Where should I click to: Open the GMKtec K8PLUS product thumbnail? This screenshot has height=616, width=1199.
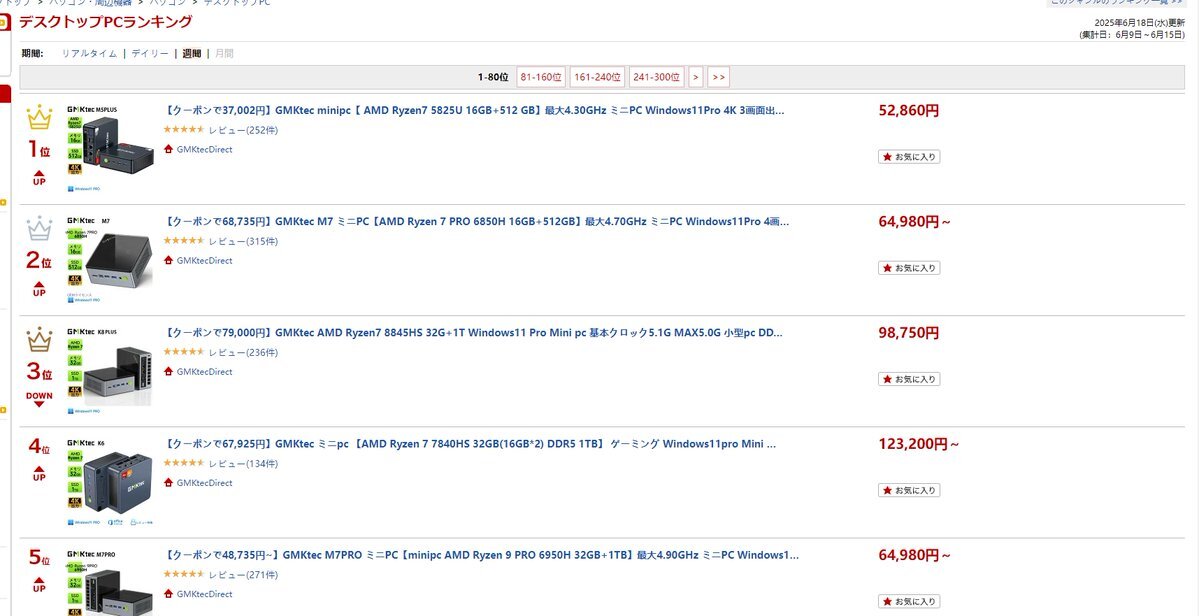pos(110,371)
